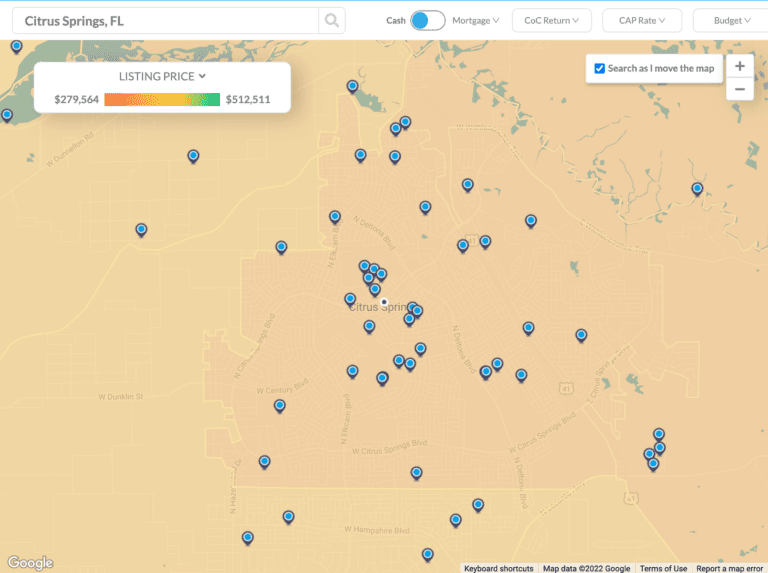The width and height of the screenshot is (768, 573).
Task: Click the property pin on W Dunnellon Rd
Action: point(193,155)
